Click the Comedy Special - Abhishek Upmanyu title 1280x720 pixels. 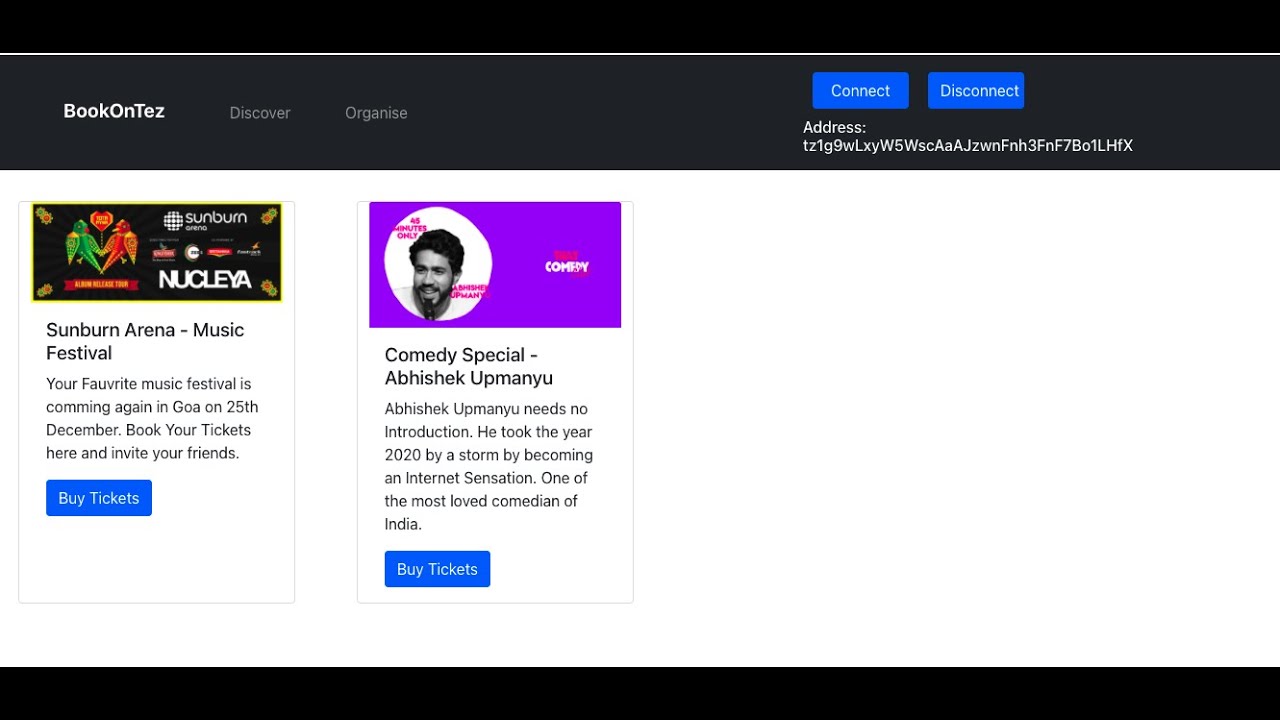pos(469,366)
